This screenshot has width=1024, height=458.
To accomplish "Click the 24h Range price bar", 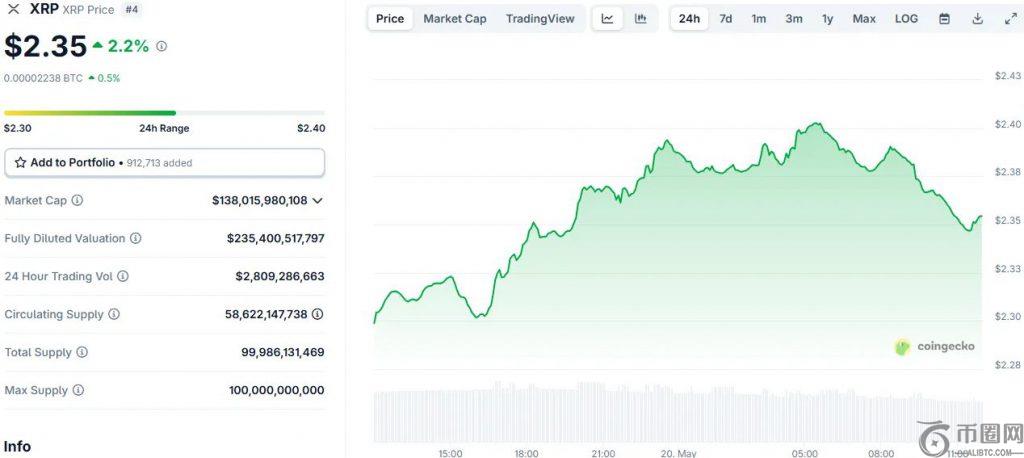I will tap(164, 113).
